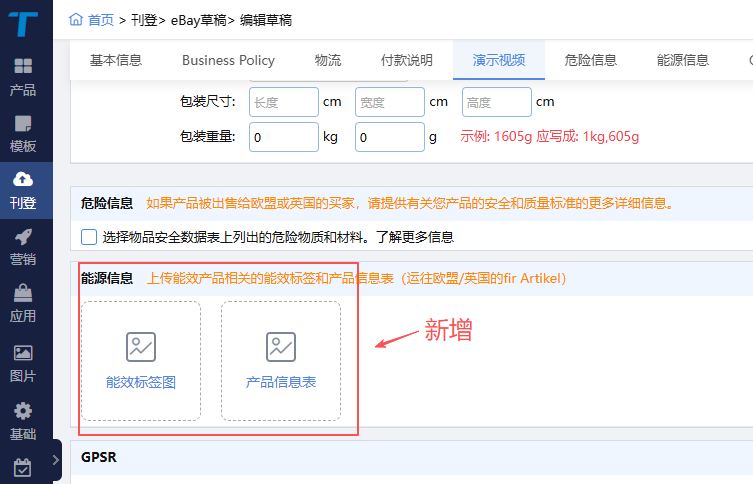The image size is (753, 484).
Task: Open the 模板 templates sidebar icon
Action: click(x=23, y=133)
